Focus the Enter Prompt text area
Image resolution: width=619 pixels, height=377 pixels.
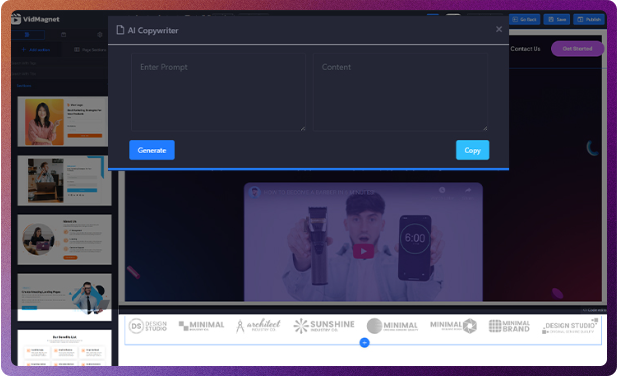(218, 92)
